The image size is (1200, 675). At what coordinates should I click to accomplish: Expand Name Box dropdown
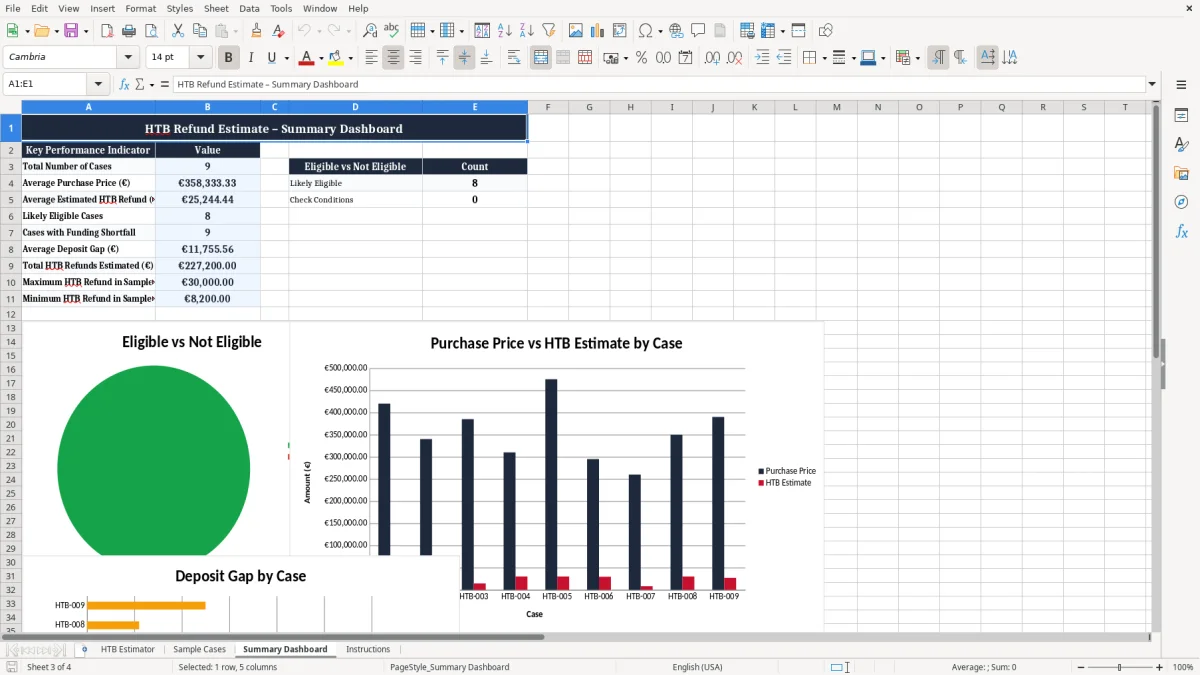pyautogui.click(x=98, y=84)
